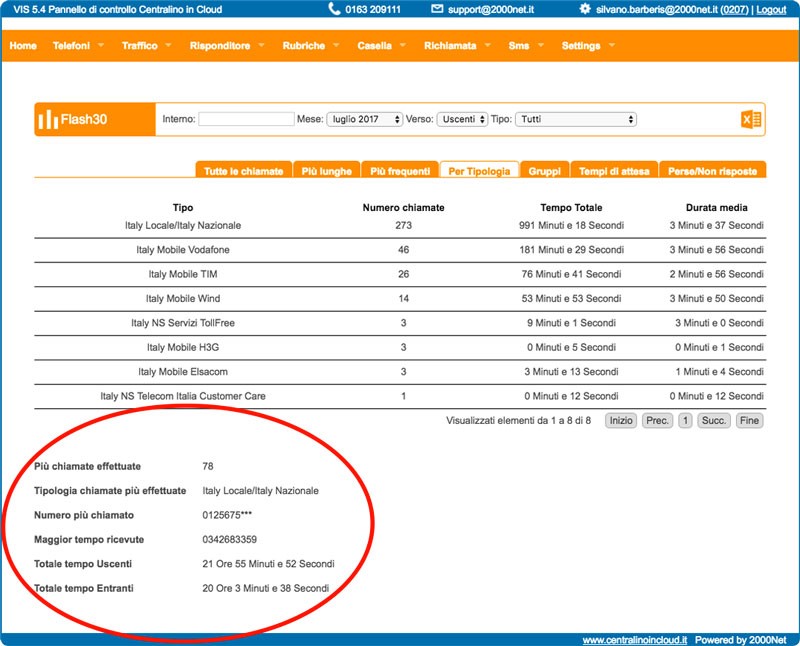The image size is (800, 646).
Task: Open the Mese dropdown showing luglio 2017
Action: tap(365, 119)
